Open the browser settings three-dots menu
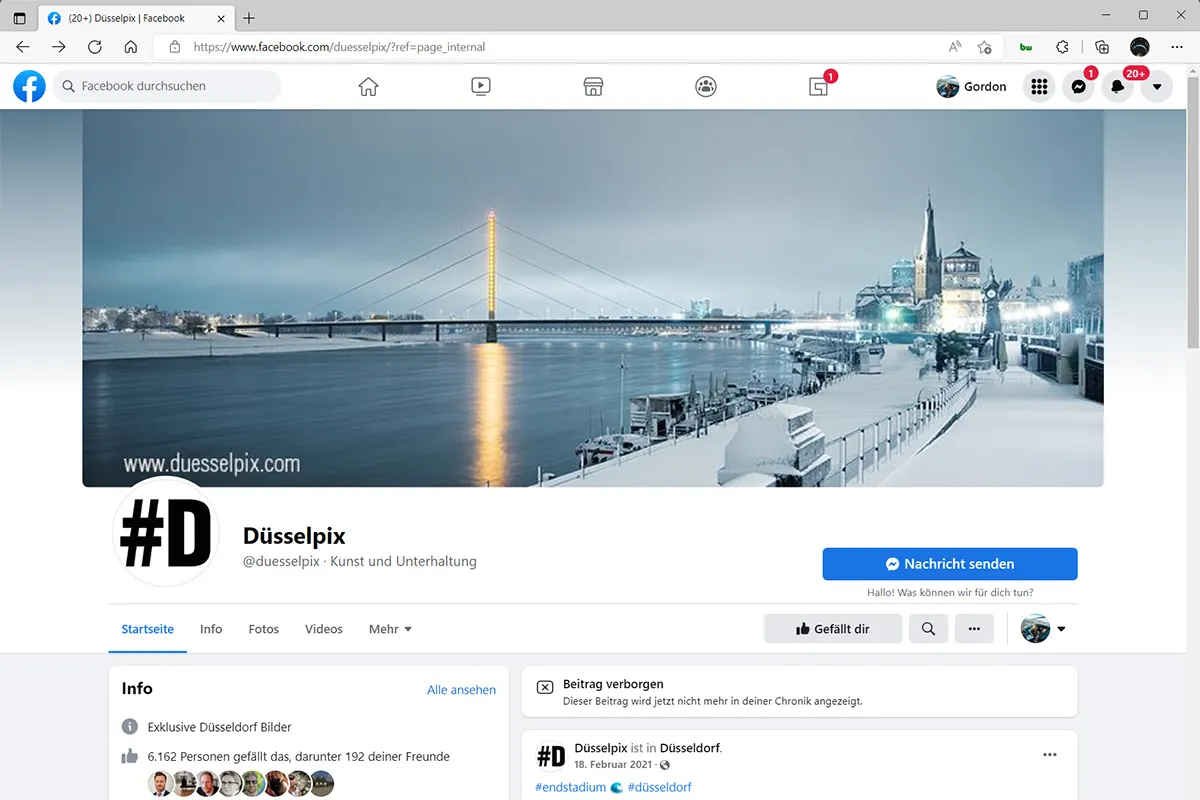Screen dimensions: 1200x800 (1177, 47)
